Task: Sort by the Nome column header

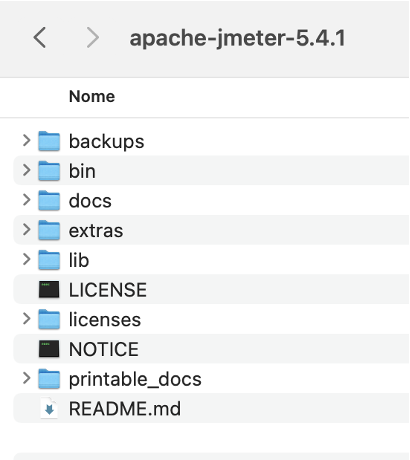Action: pos(92,96)
